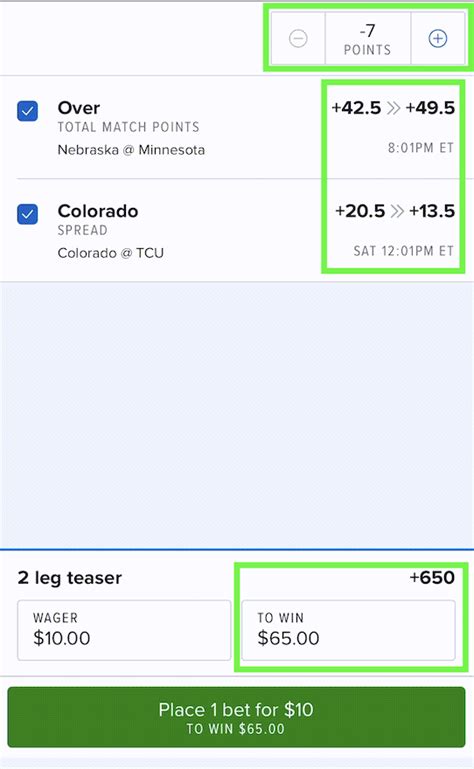Viewport: 474px width, 769px height.
Task: Click the +42.5 to +49.5 teased line
Action: click(x=393, y=108)
